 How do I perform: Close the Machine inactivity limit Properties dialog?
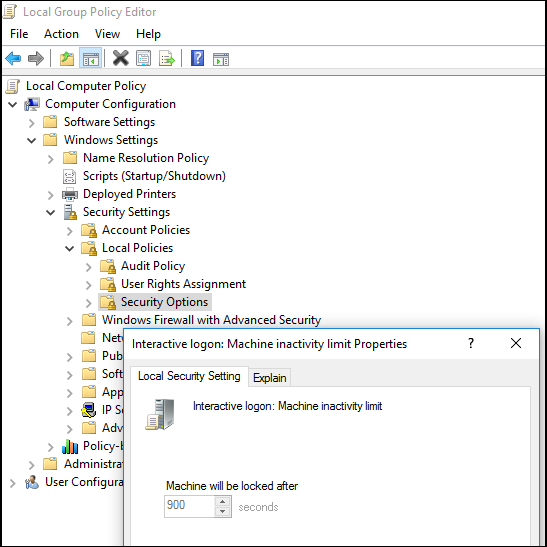coord(516,344)
